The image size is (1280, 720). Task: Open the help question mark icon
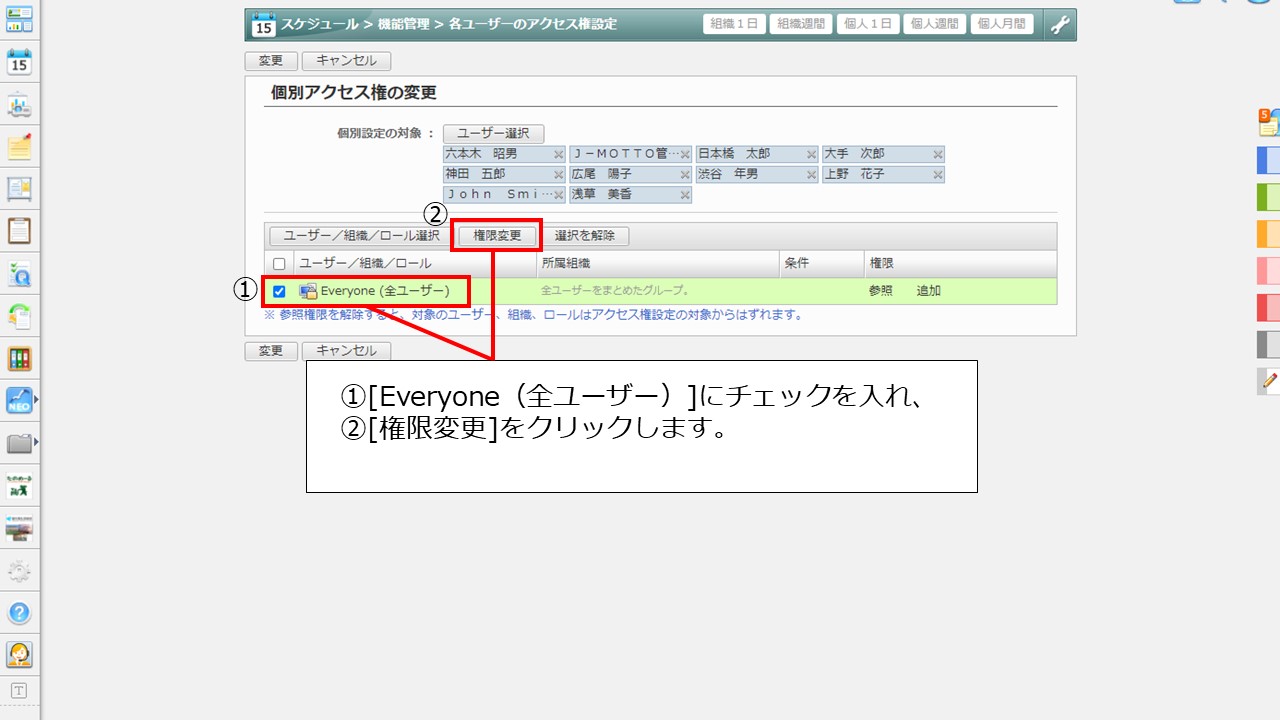pos(19,613)
